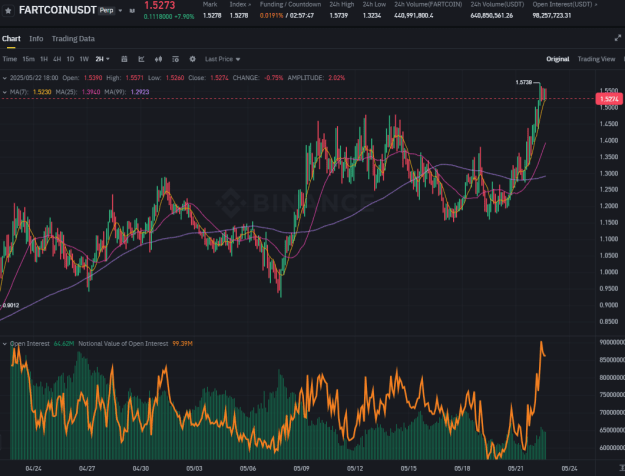Image resolution: width=625 pixels, height=476 pixels.
Task: Select the Time line chart option
Action: tap(10, 59)
